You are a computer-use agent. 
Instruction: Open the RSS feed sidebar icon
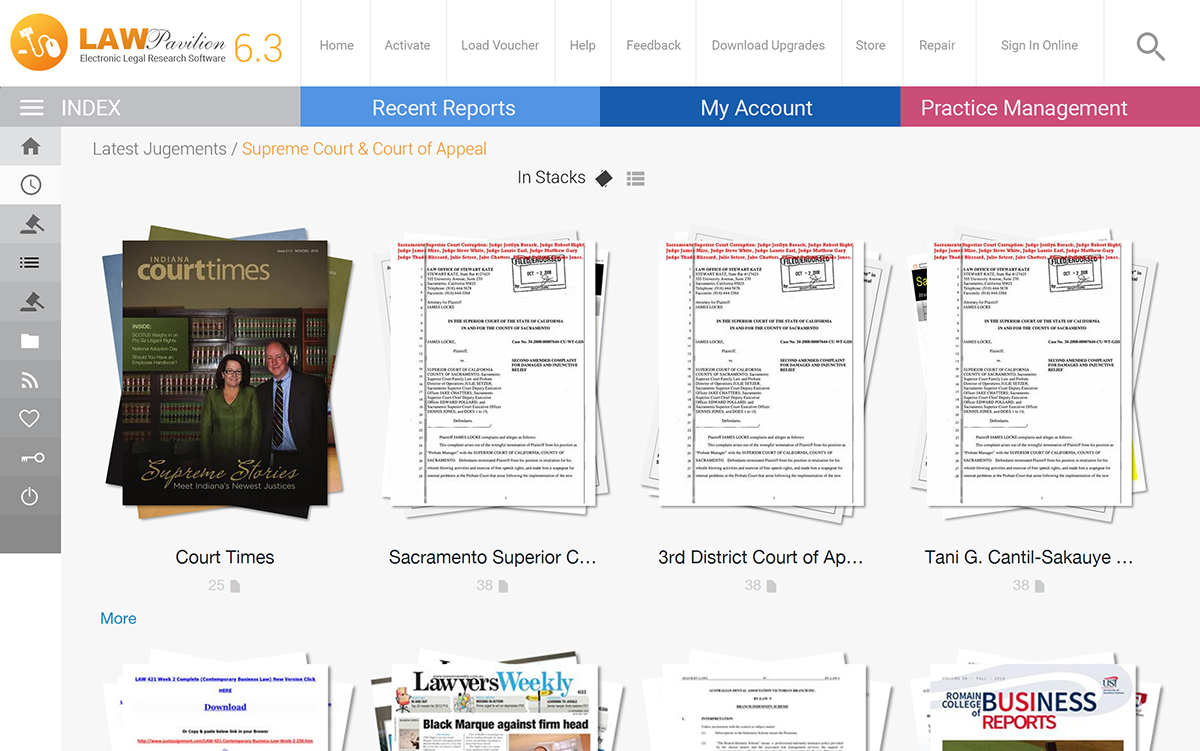[30, 380]
